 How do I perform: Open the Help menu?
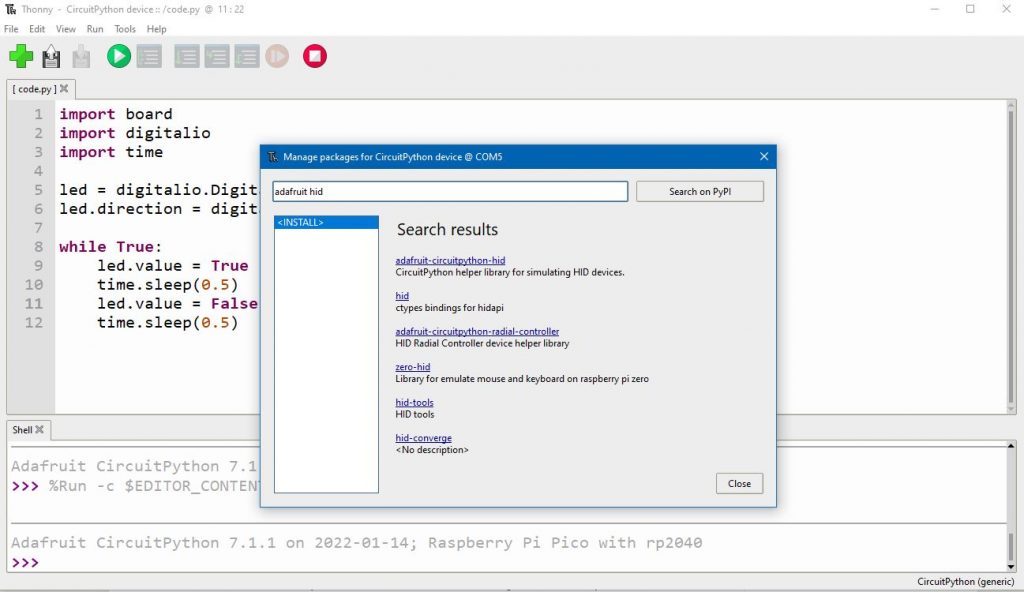point(157,29)
